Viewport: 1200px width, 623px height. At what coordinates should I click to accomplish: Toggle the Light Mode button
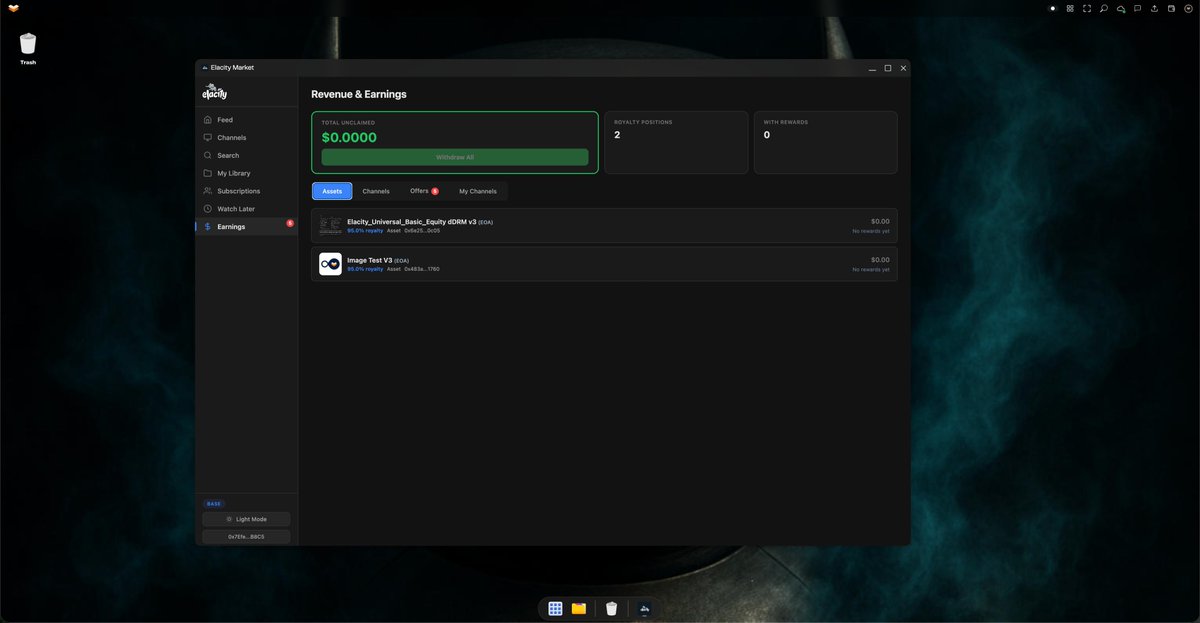246,519
